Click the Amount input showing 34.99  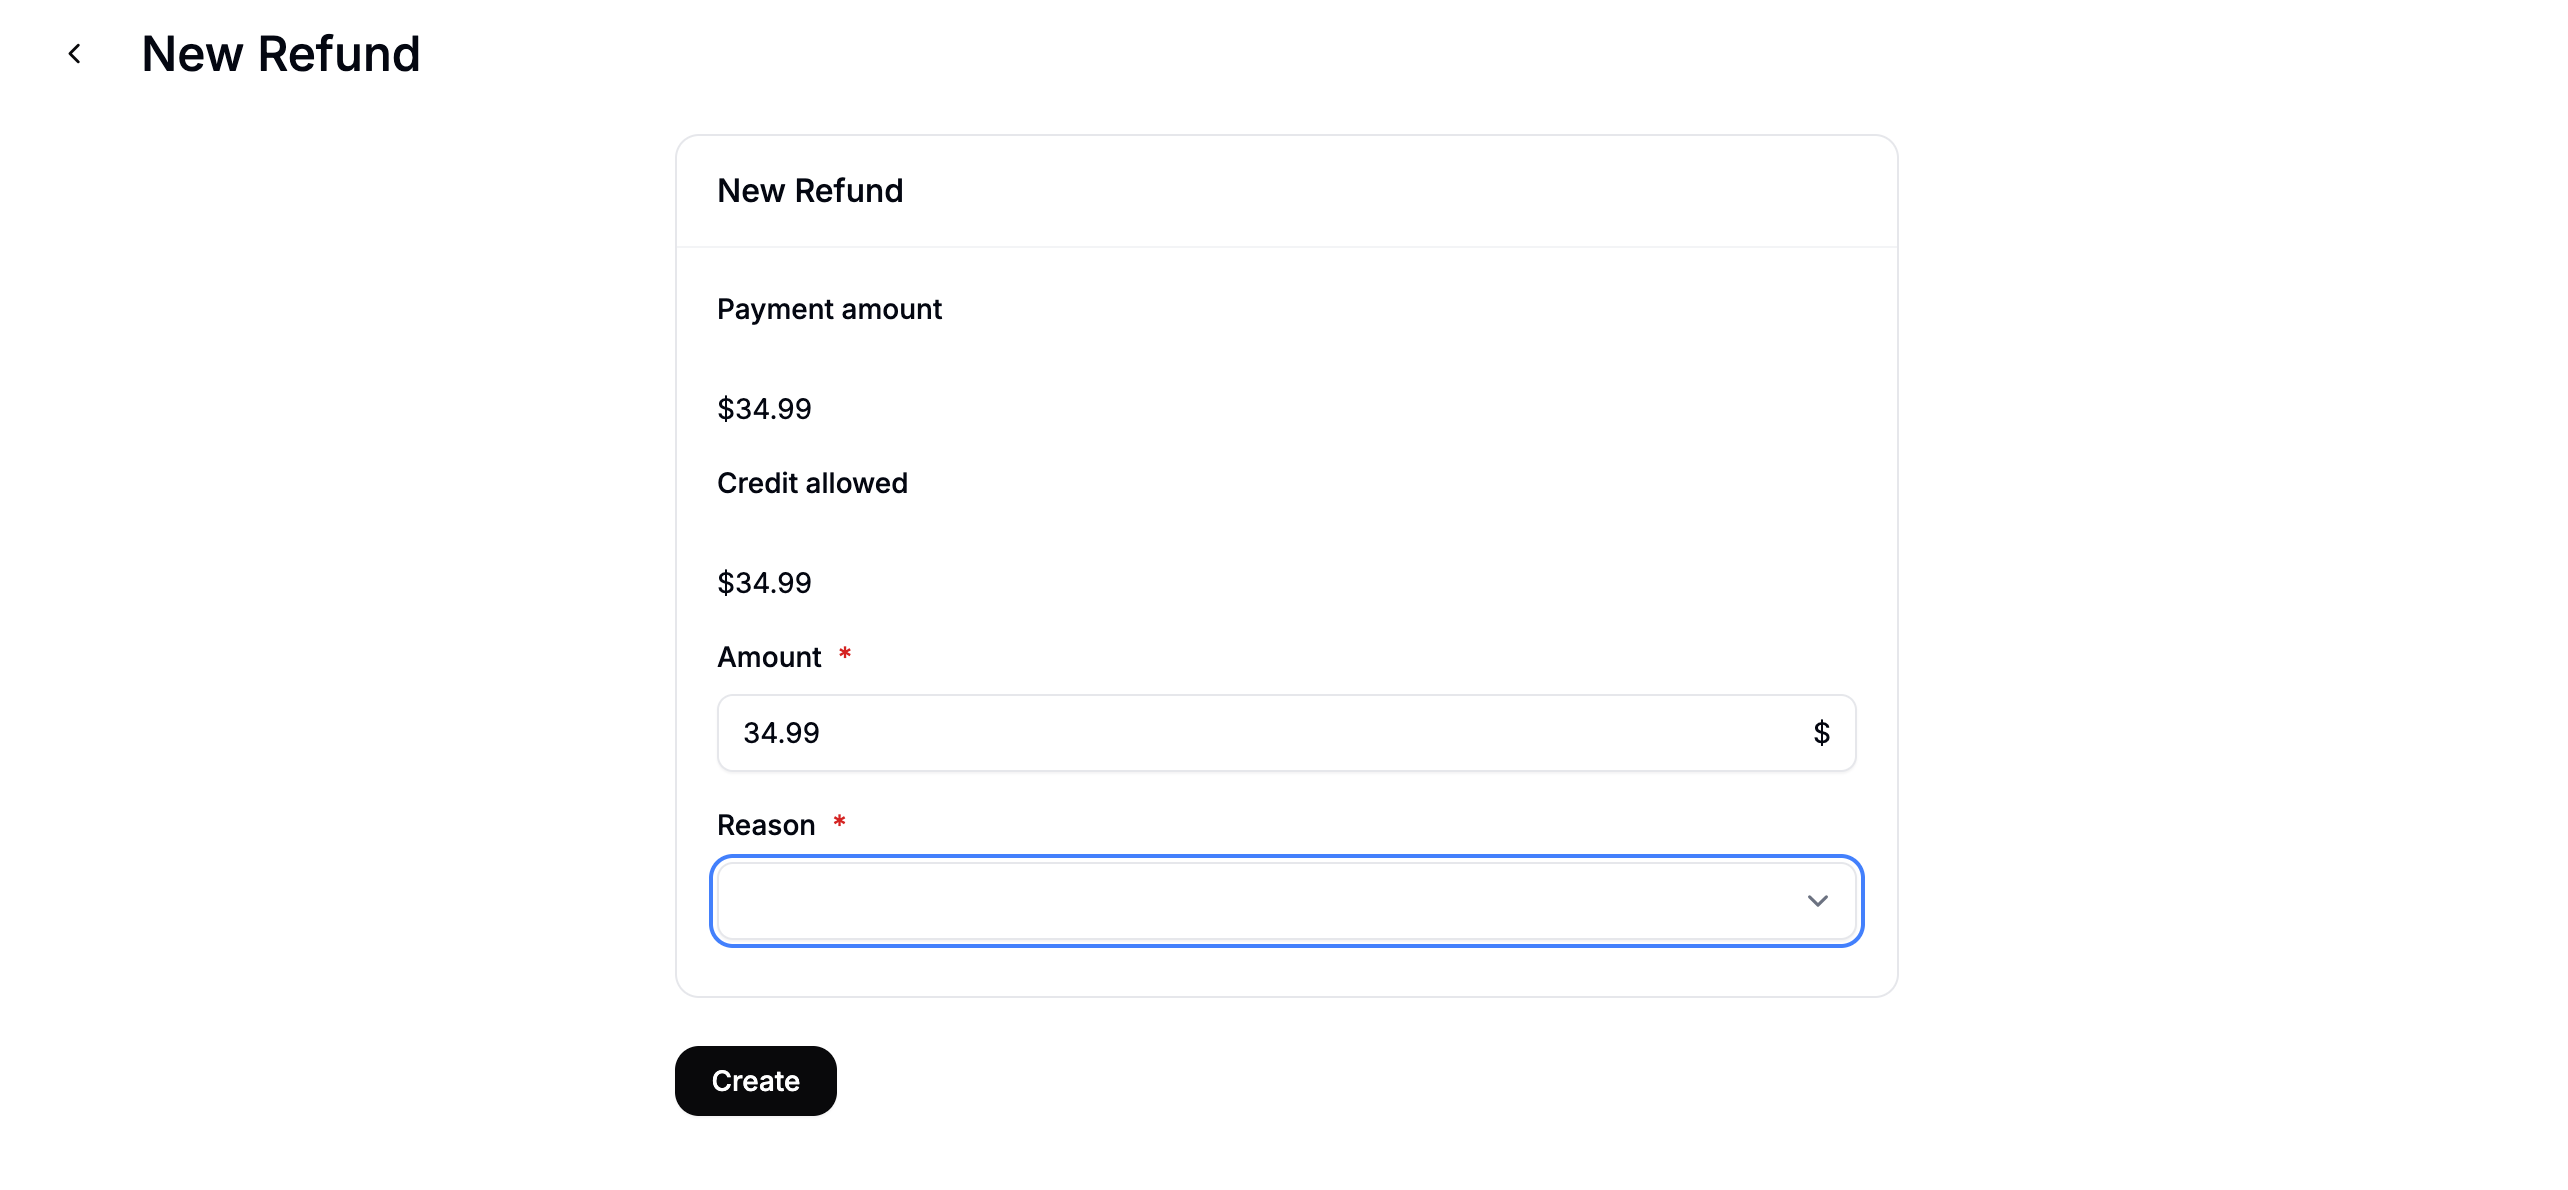coord(1286,732)
